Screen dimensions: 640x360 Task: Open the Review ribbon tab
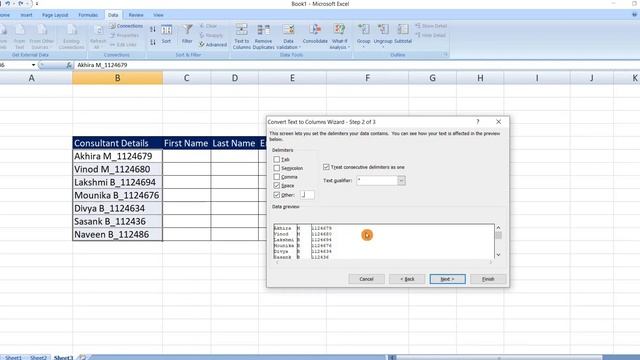pyautogui.click(x=136, y=15)
